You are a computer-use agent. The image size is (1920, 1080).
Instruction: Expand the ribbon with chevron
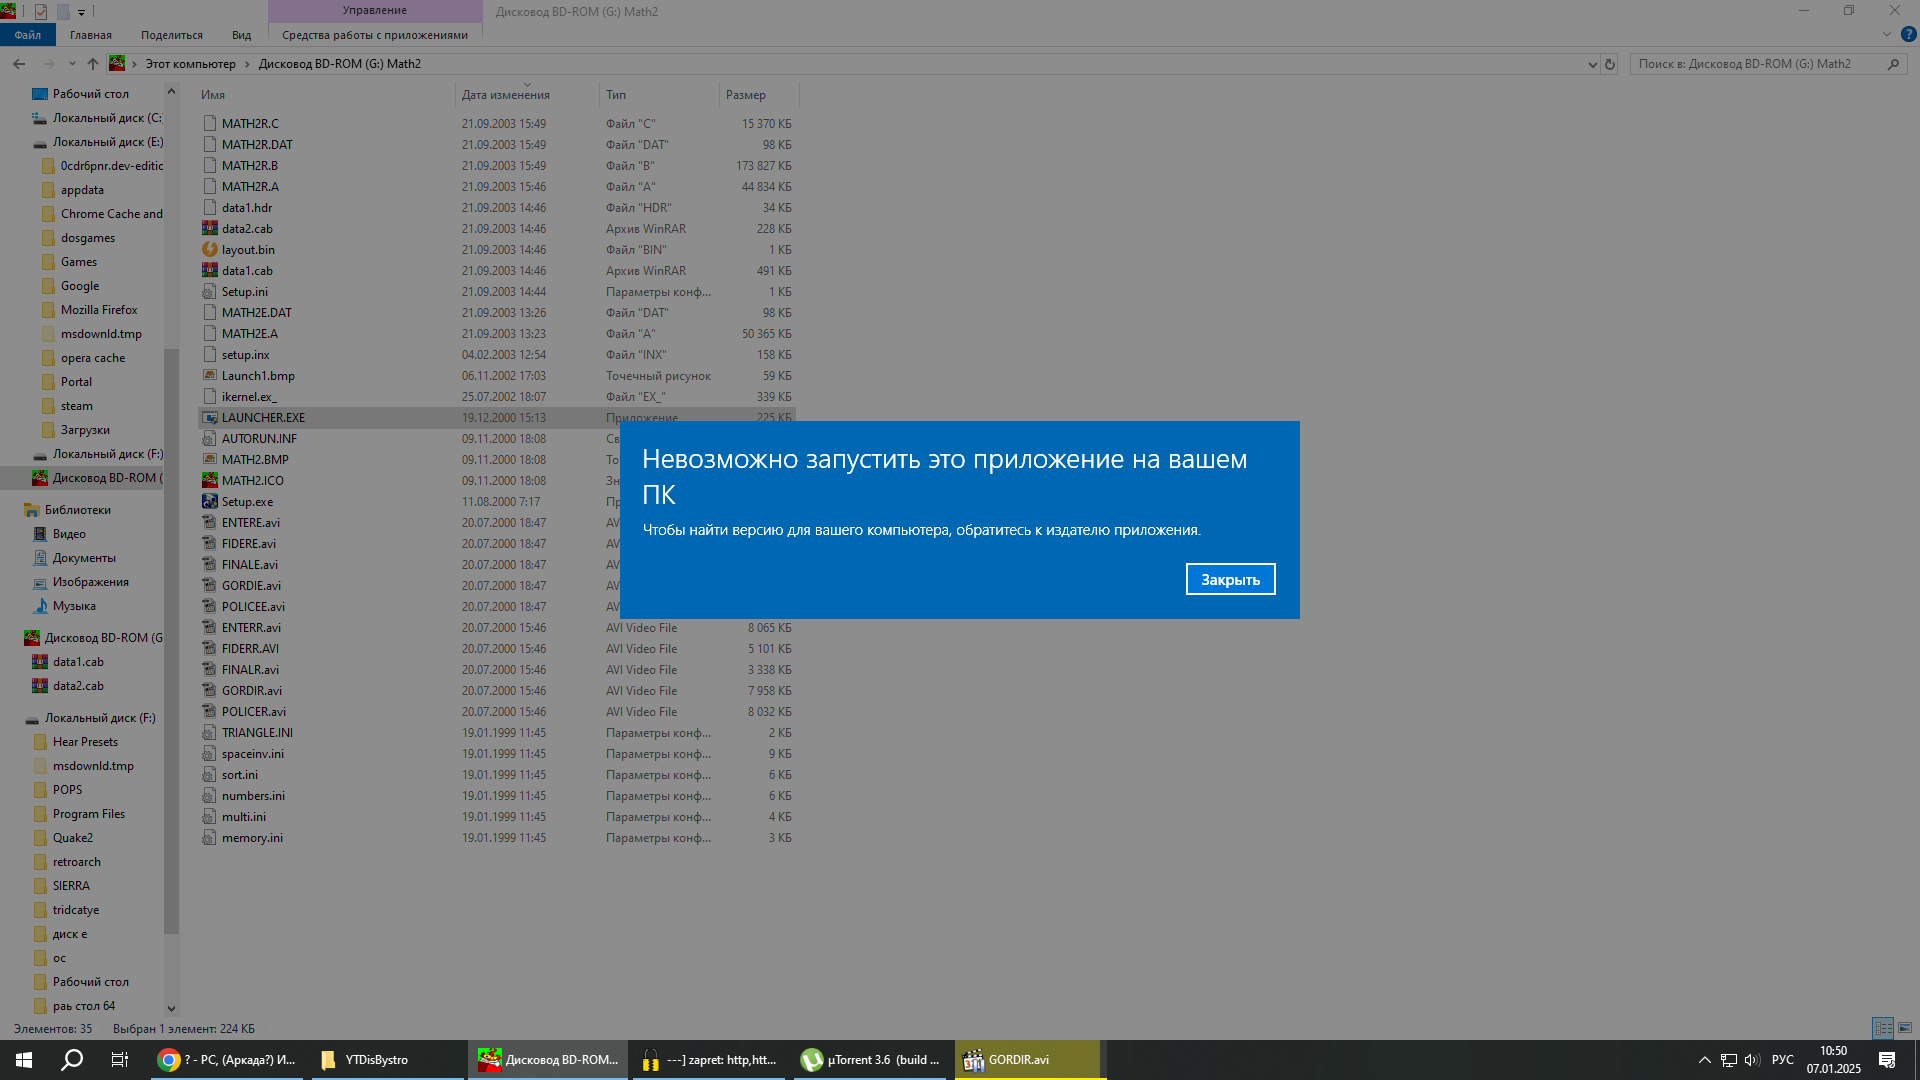point(1887,34)
